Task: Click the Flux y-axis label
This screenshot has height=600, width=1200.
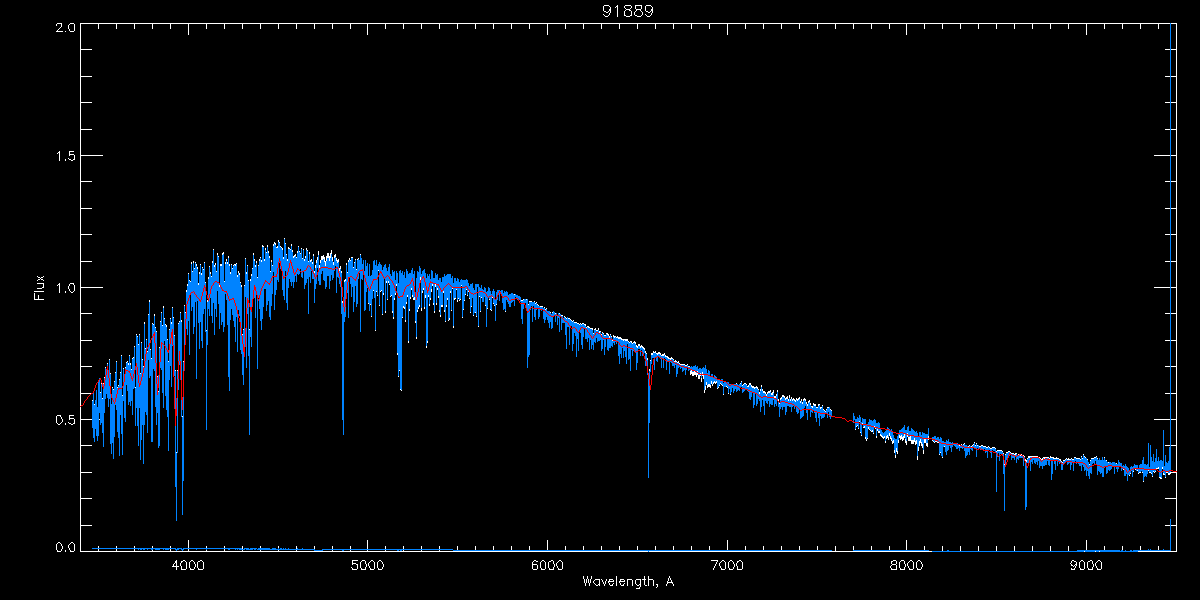Action: pyautogui.click(x=40, y=288)
